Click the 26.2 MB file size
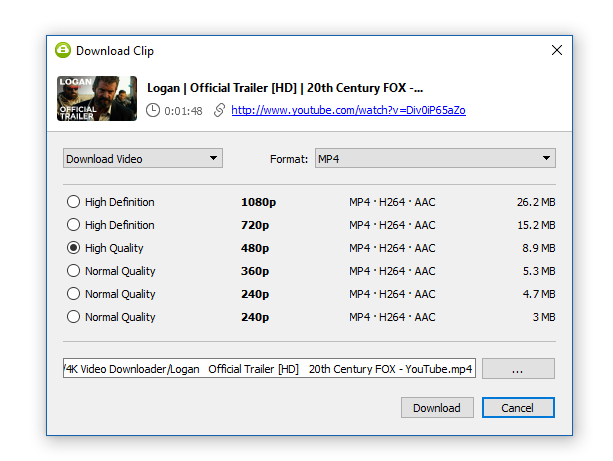This screenshot has height=461, width=613. (x=536, y=202)
